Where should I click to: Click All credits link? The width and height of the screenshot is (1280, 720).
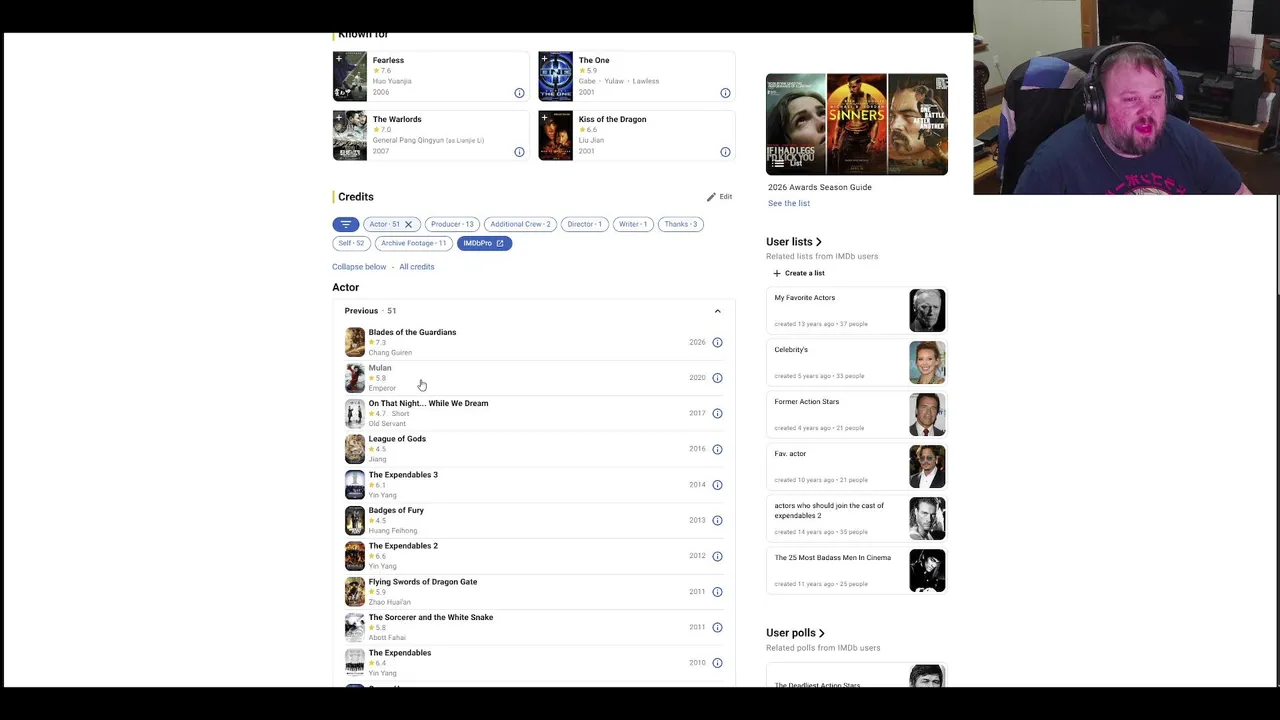(417, 267)
